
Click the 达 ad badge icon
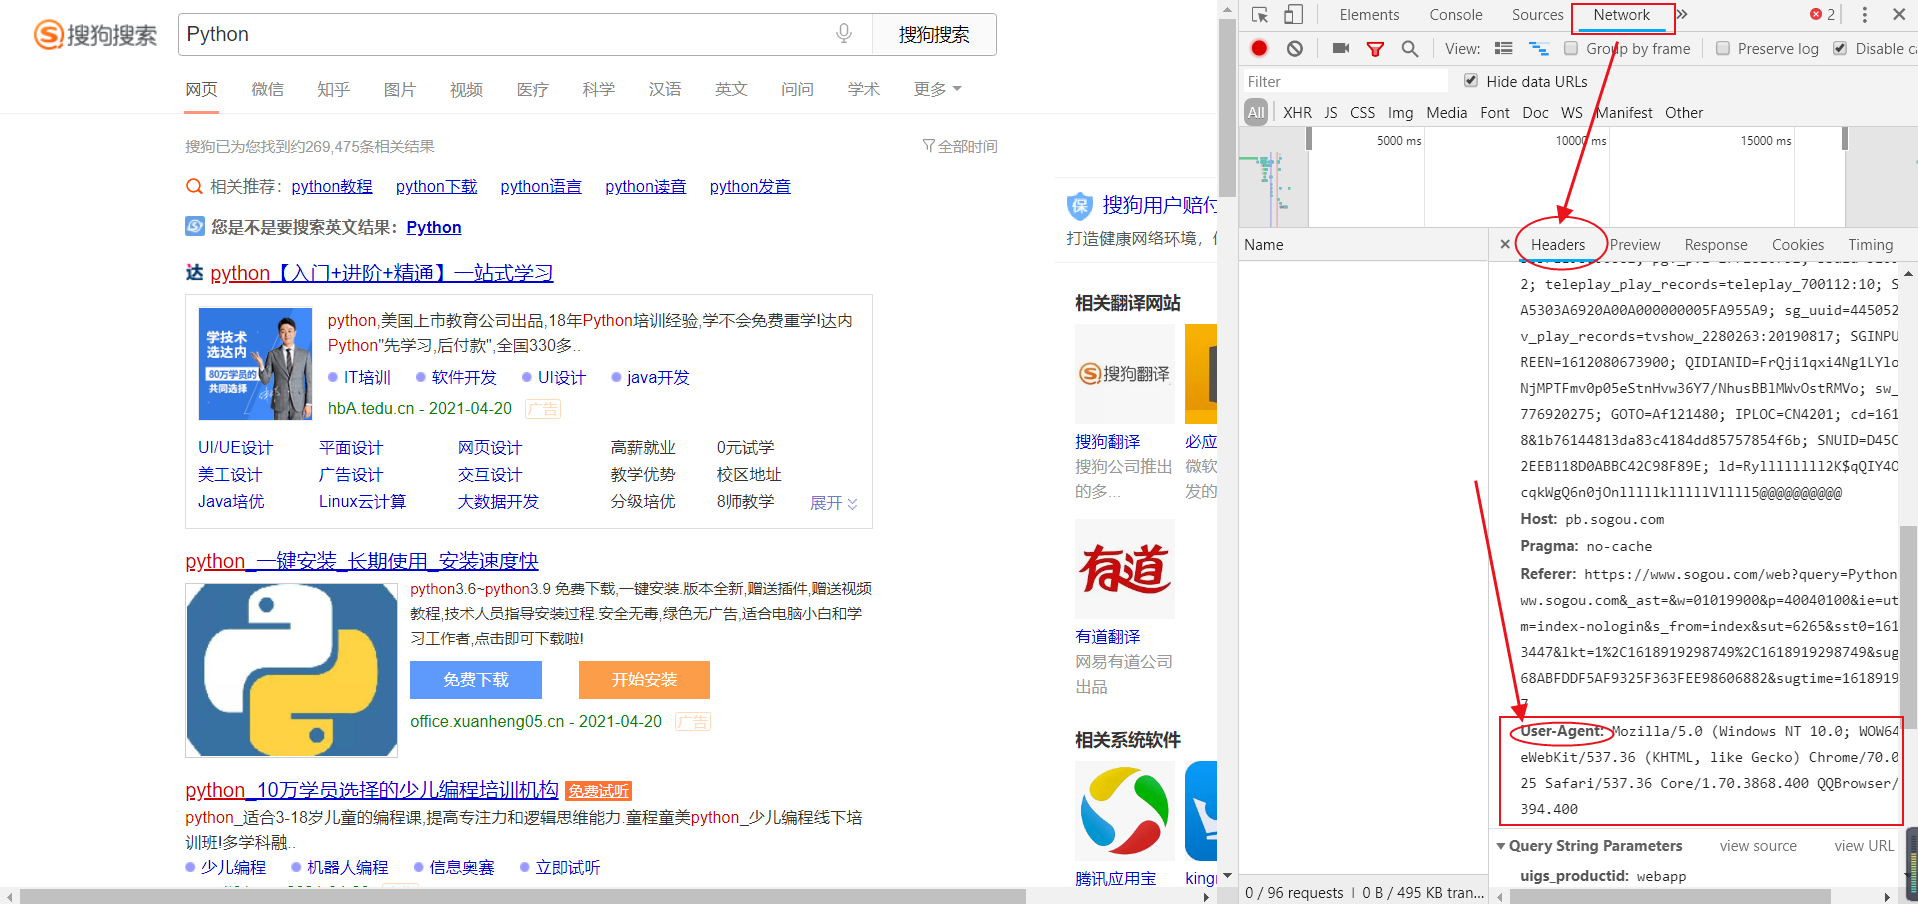pos(195,273)
